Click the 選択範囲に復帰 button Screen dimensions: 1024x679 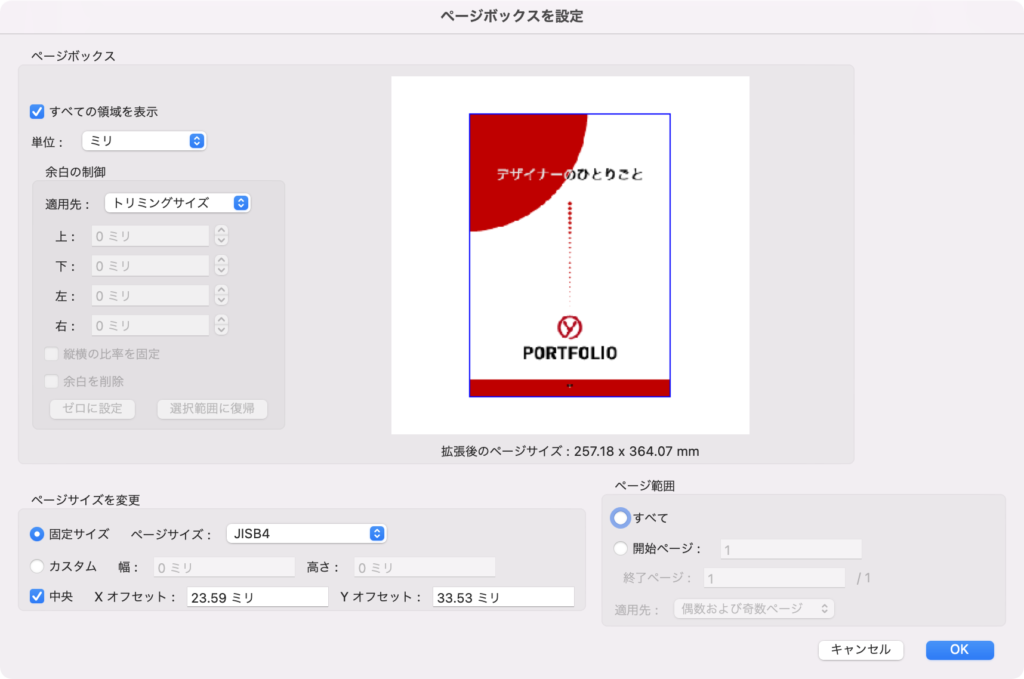coord(212,409)
